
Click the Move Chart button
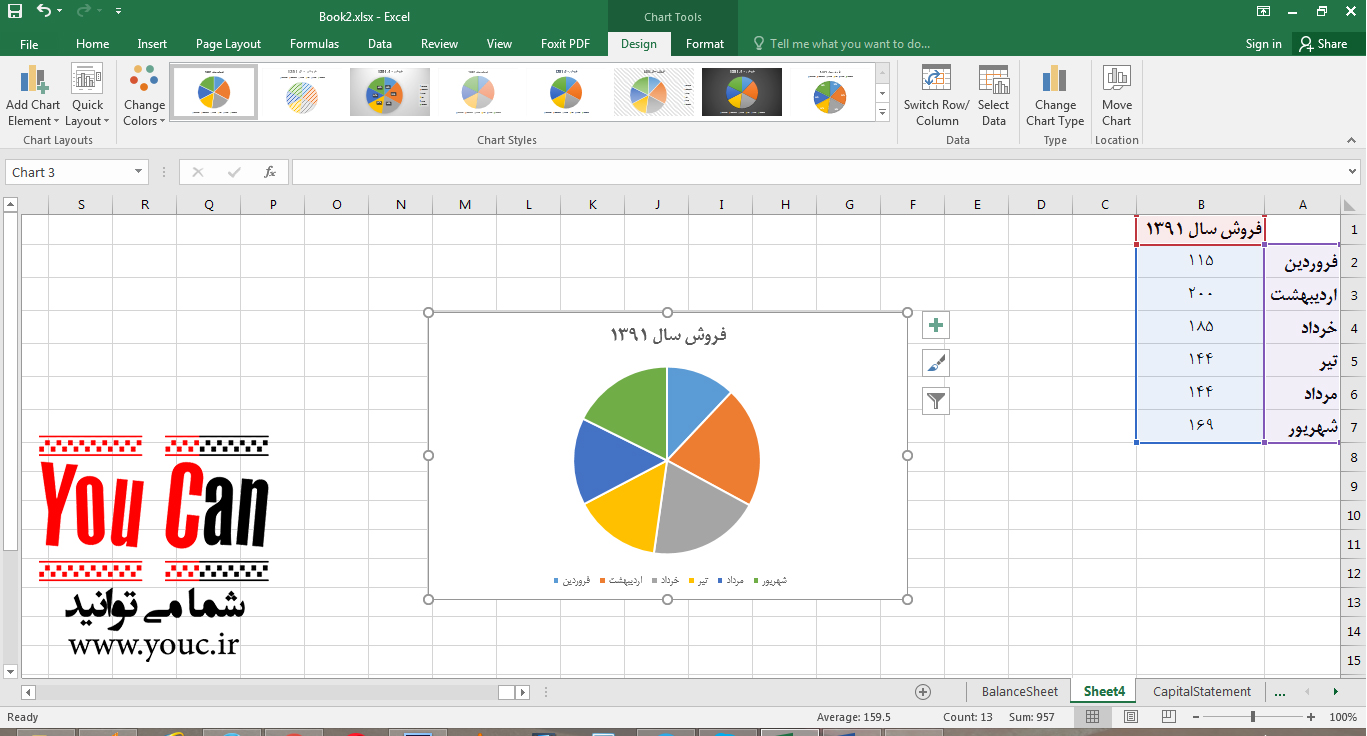1117,97
